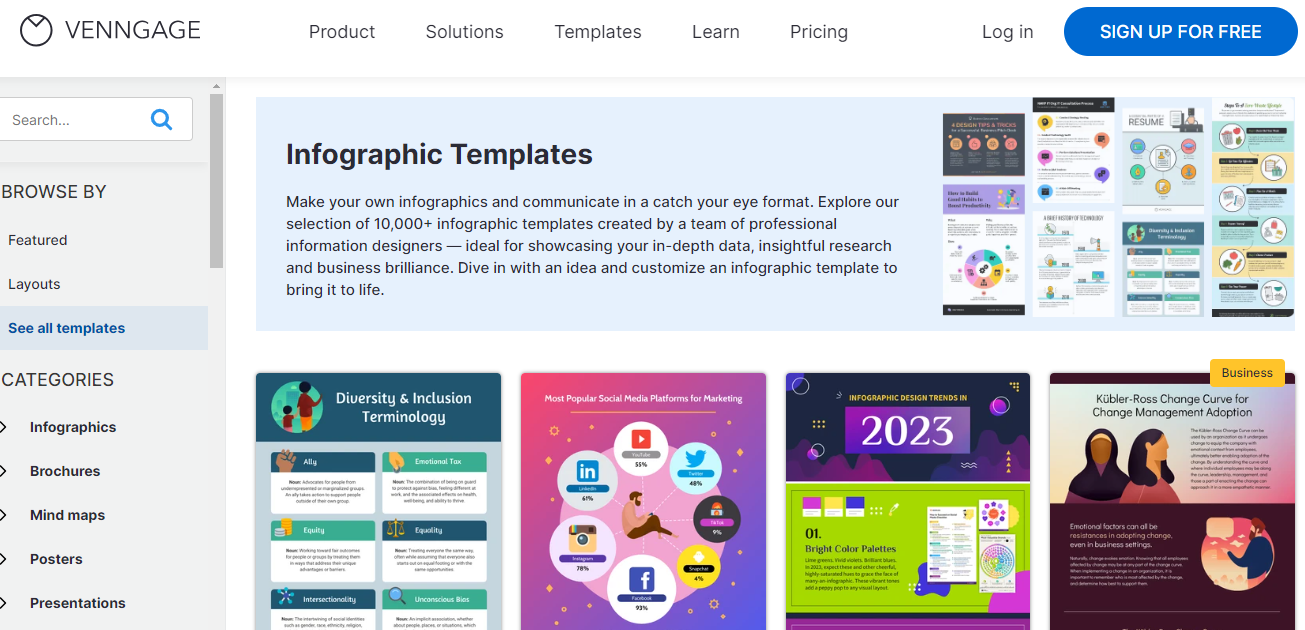Open the Mind maps category
This screenshot has height=630, width=1305.
click(67, 515)
